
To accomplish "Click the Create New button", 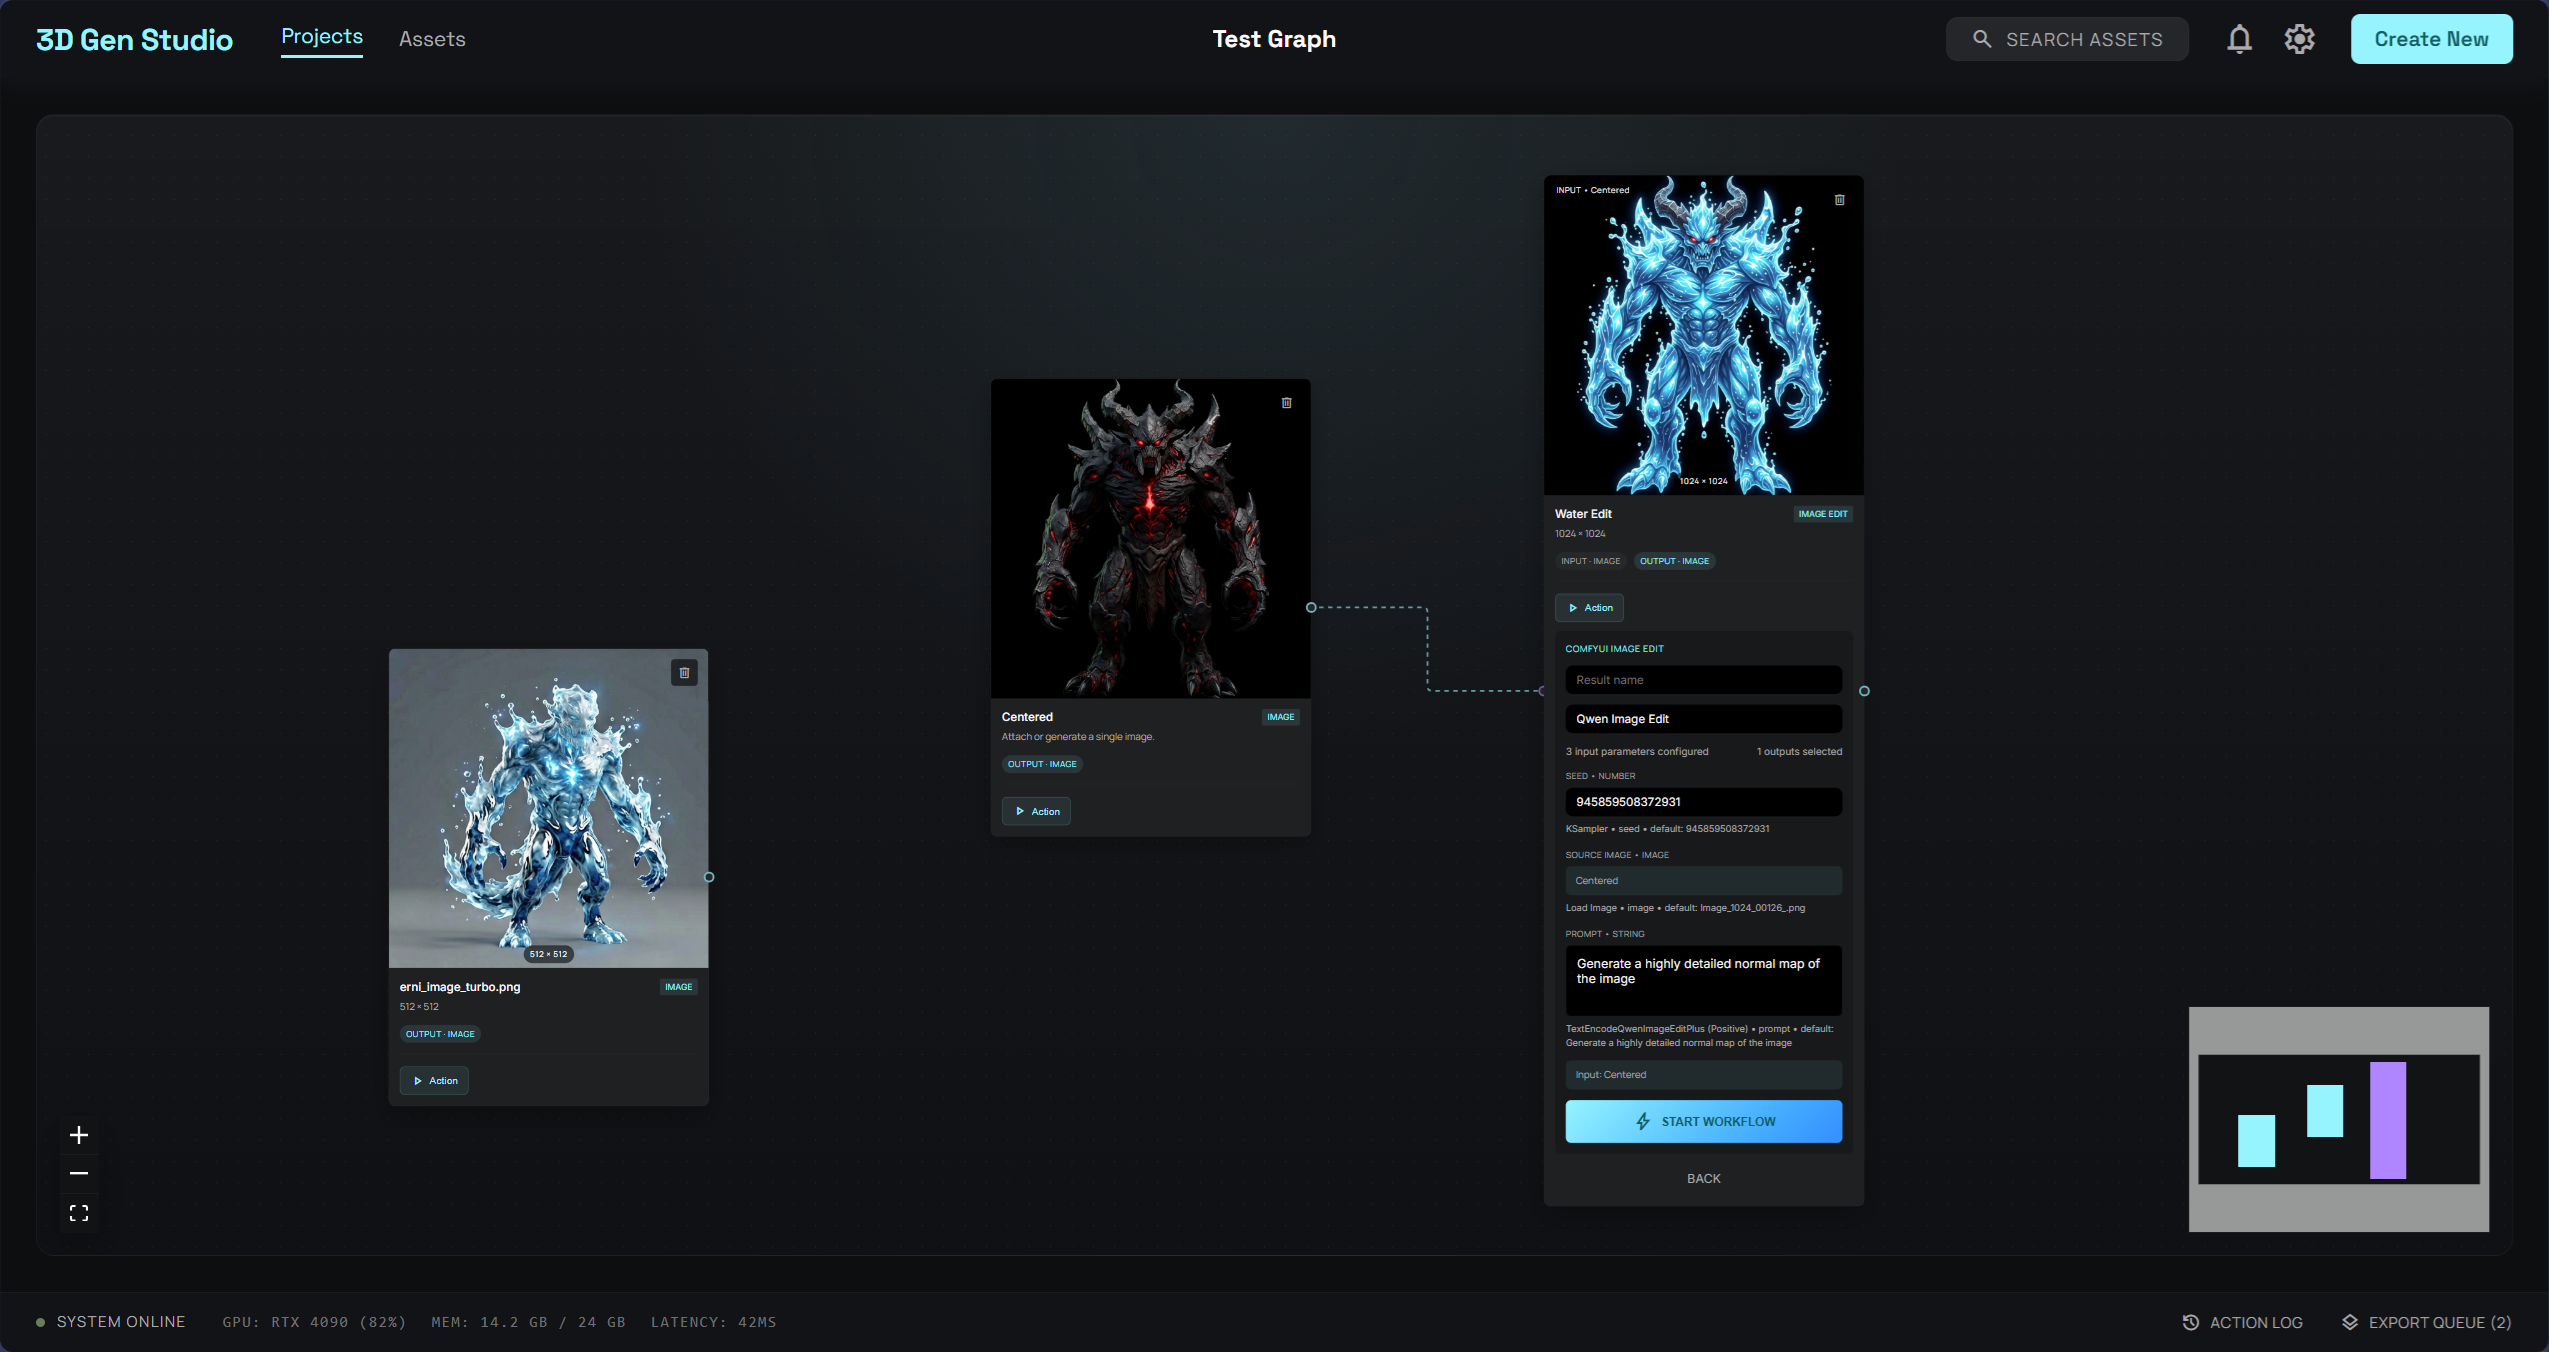I will click(2430, 39).
